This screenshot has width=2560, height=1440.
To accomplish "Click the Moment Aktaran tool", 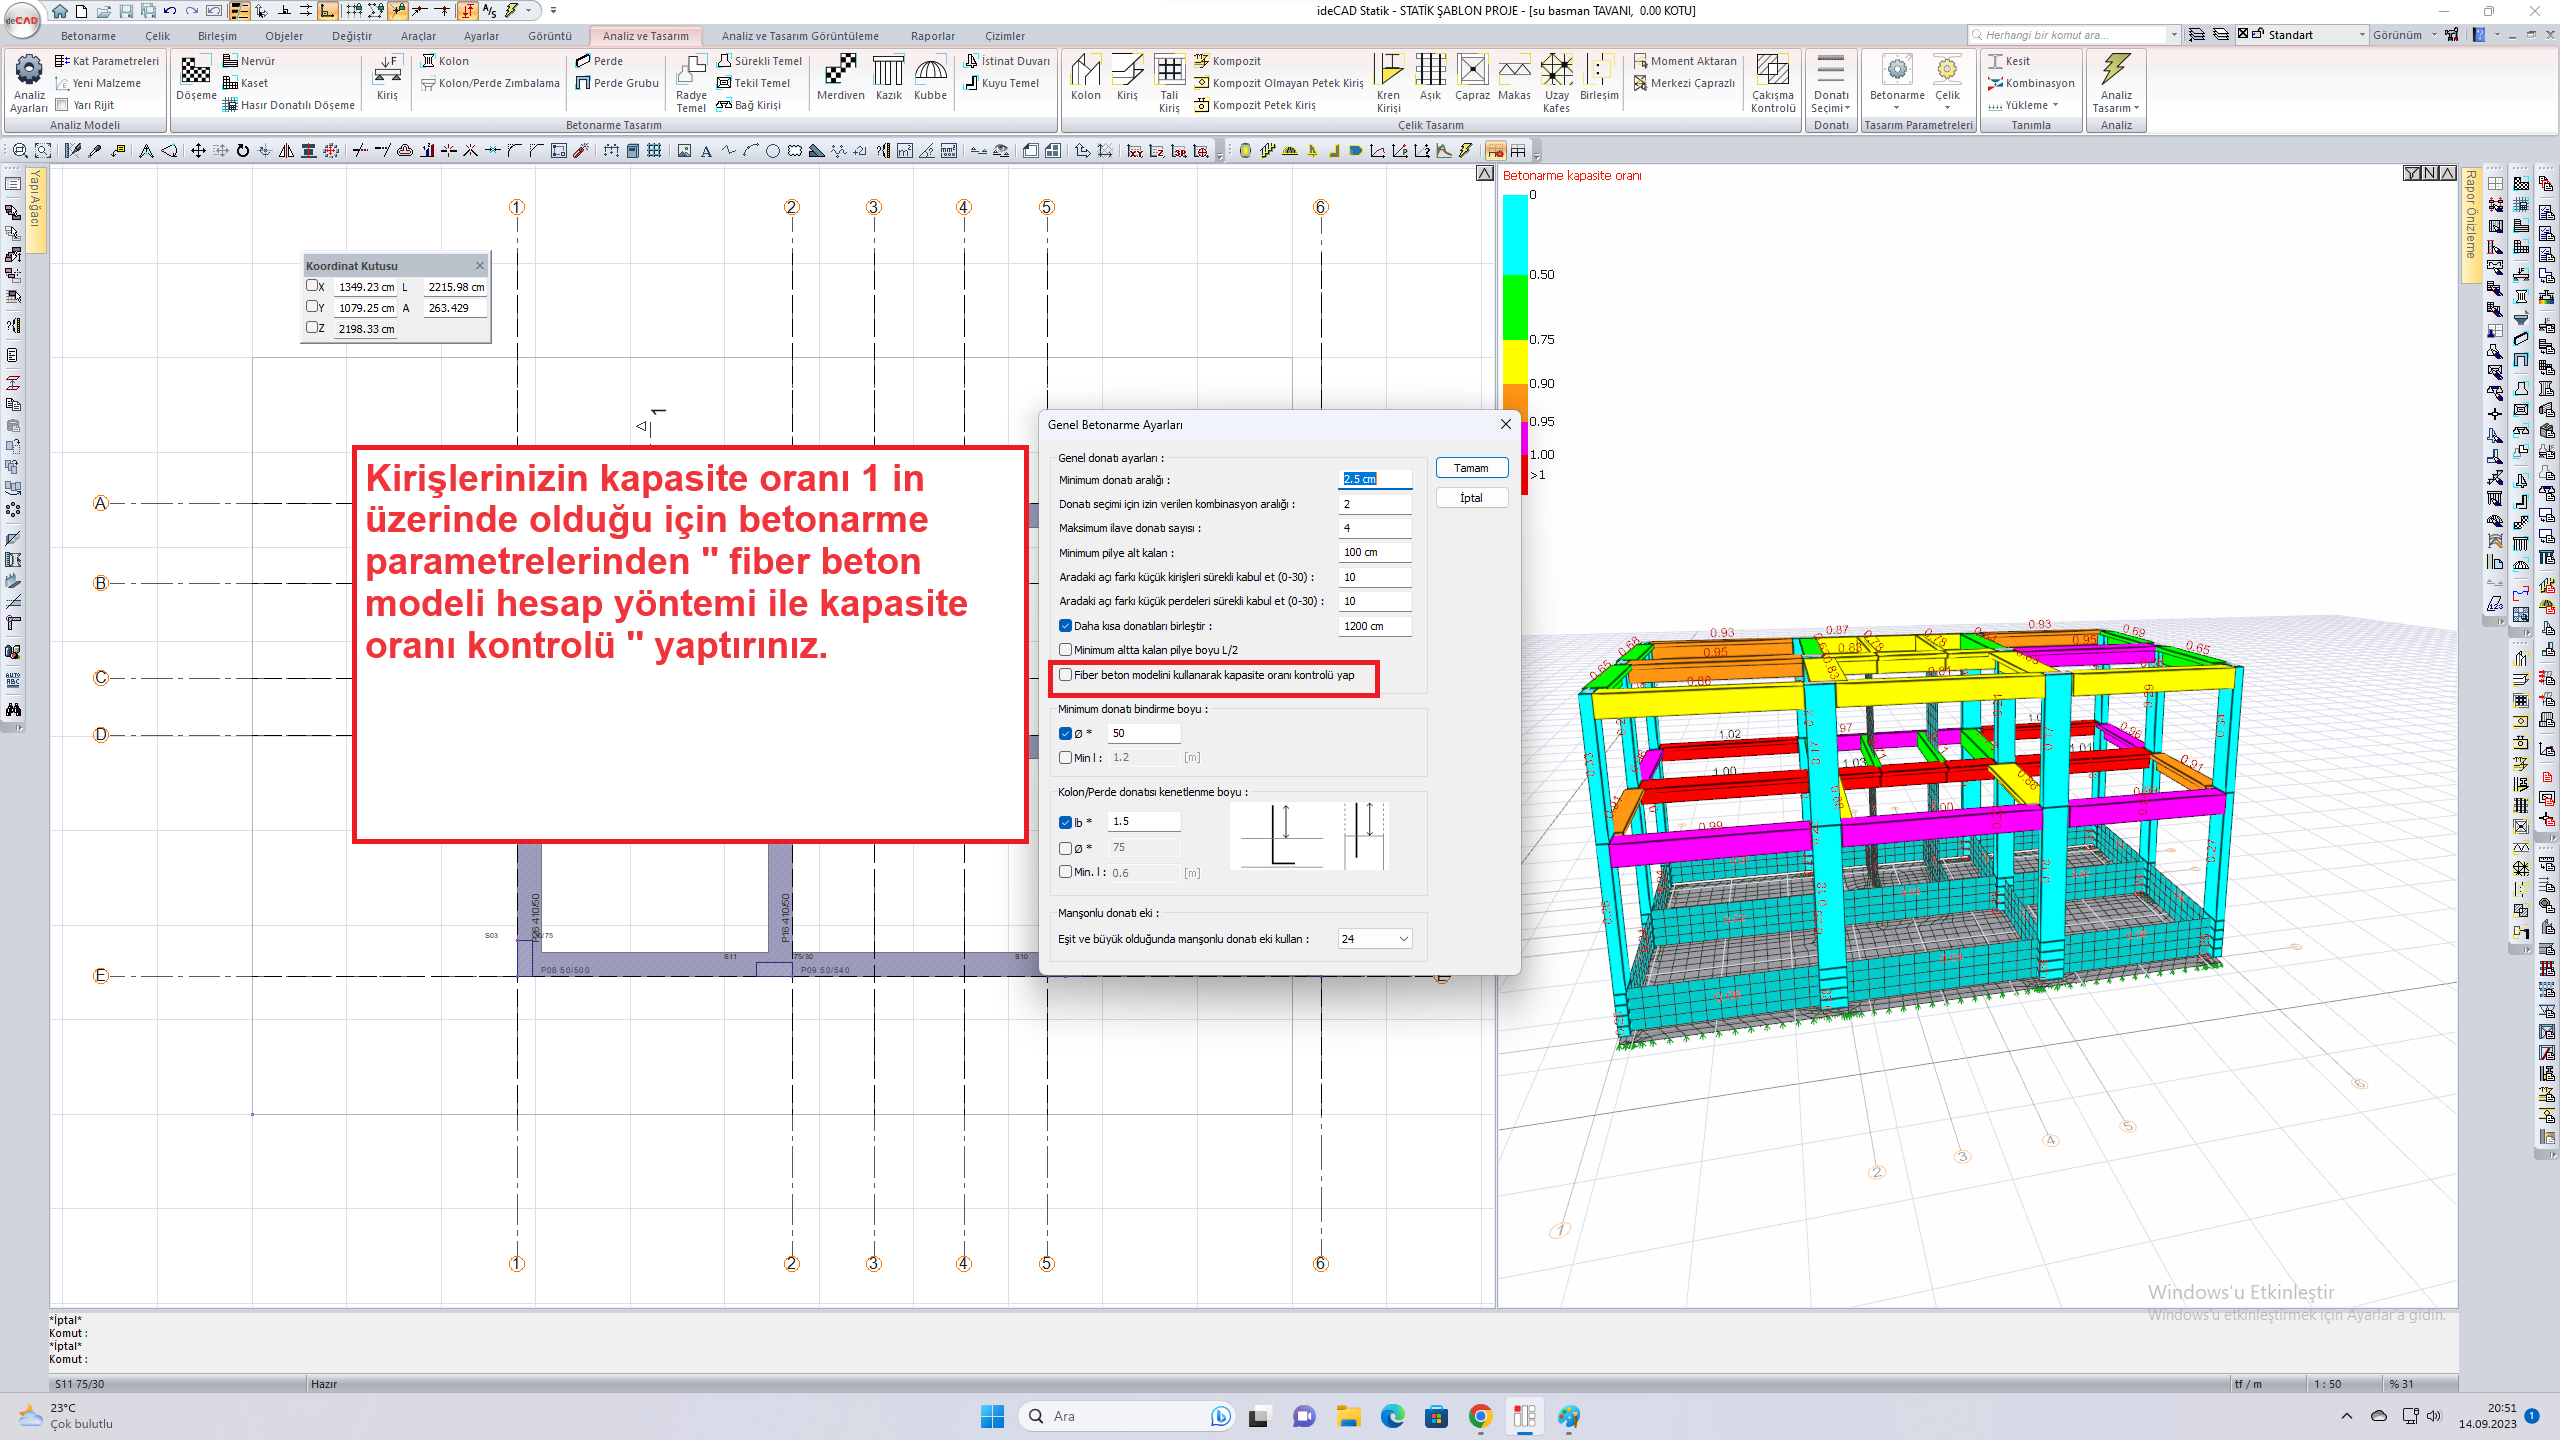I will point(1685,61).
